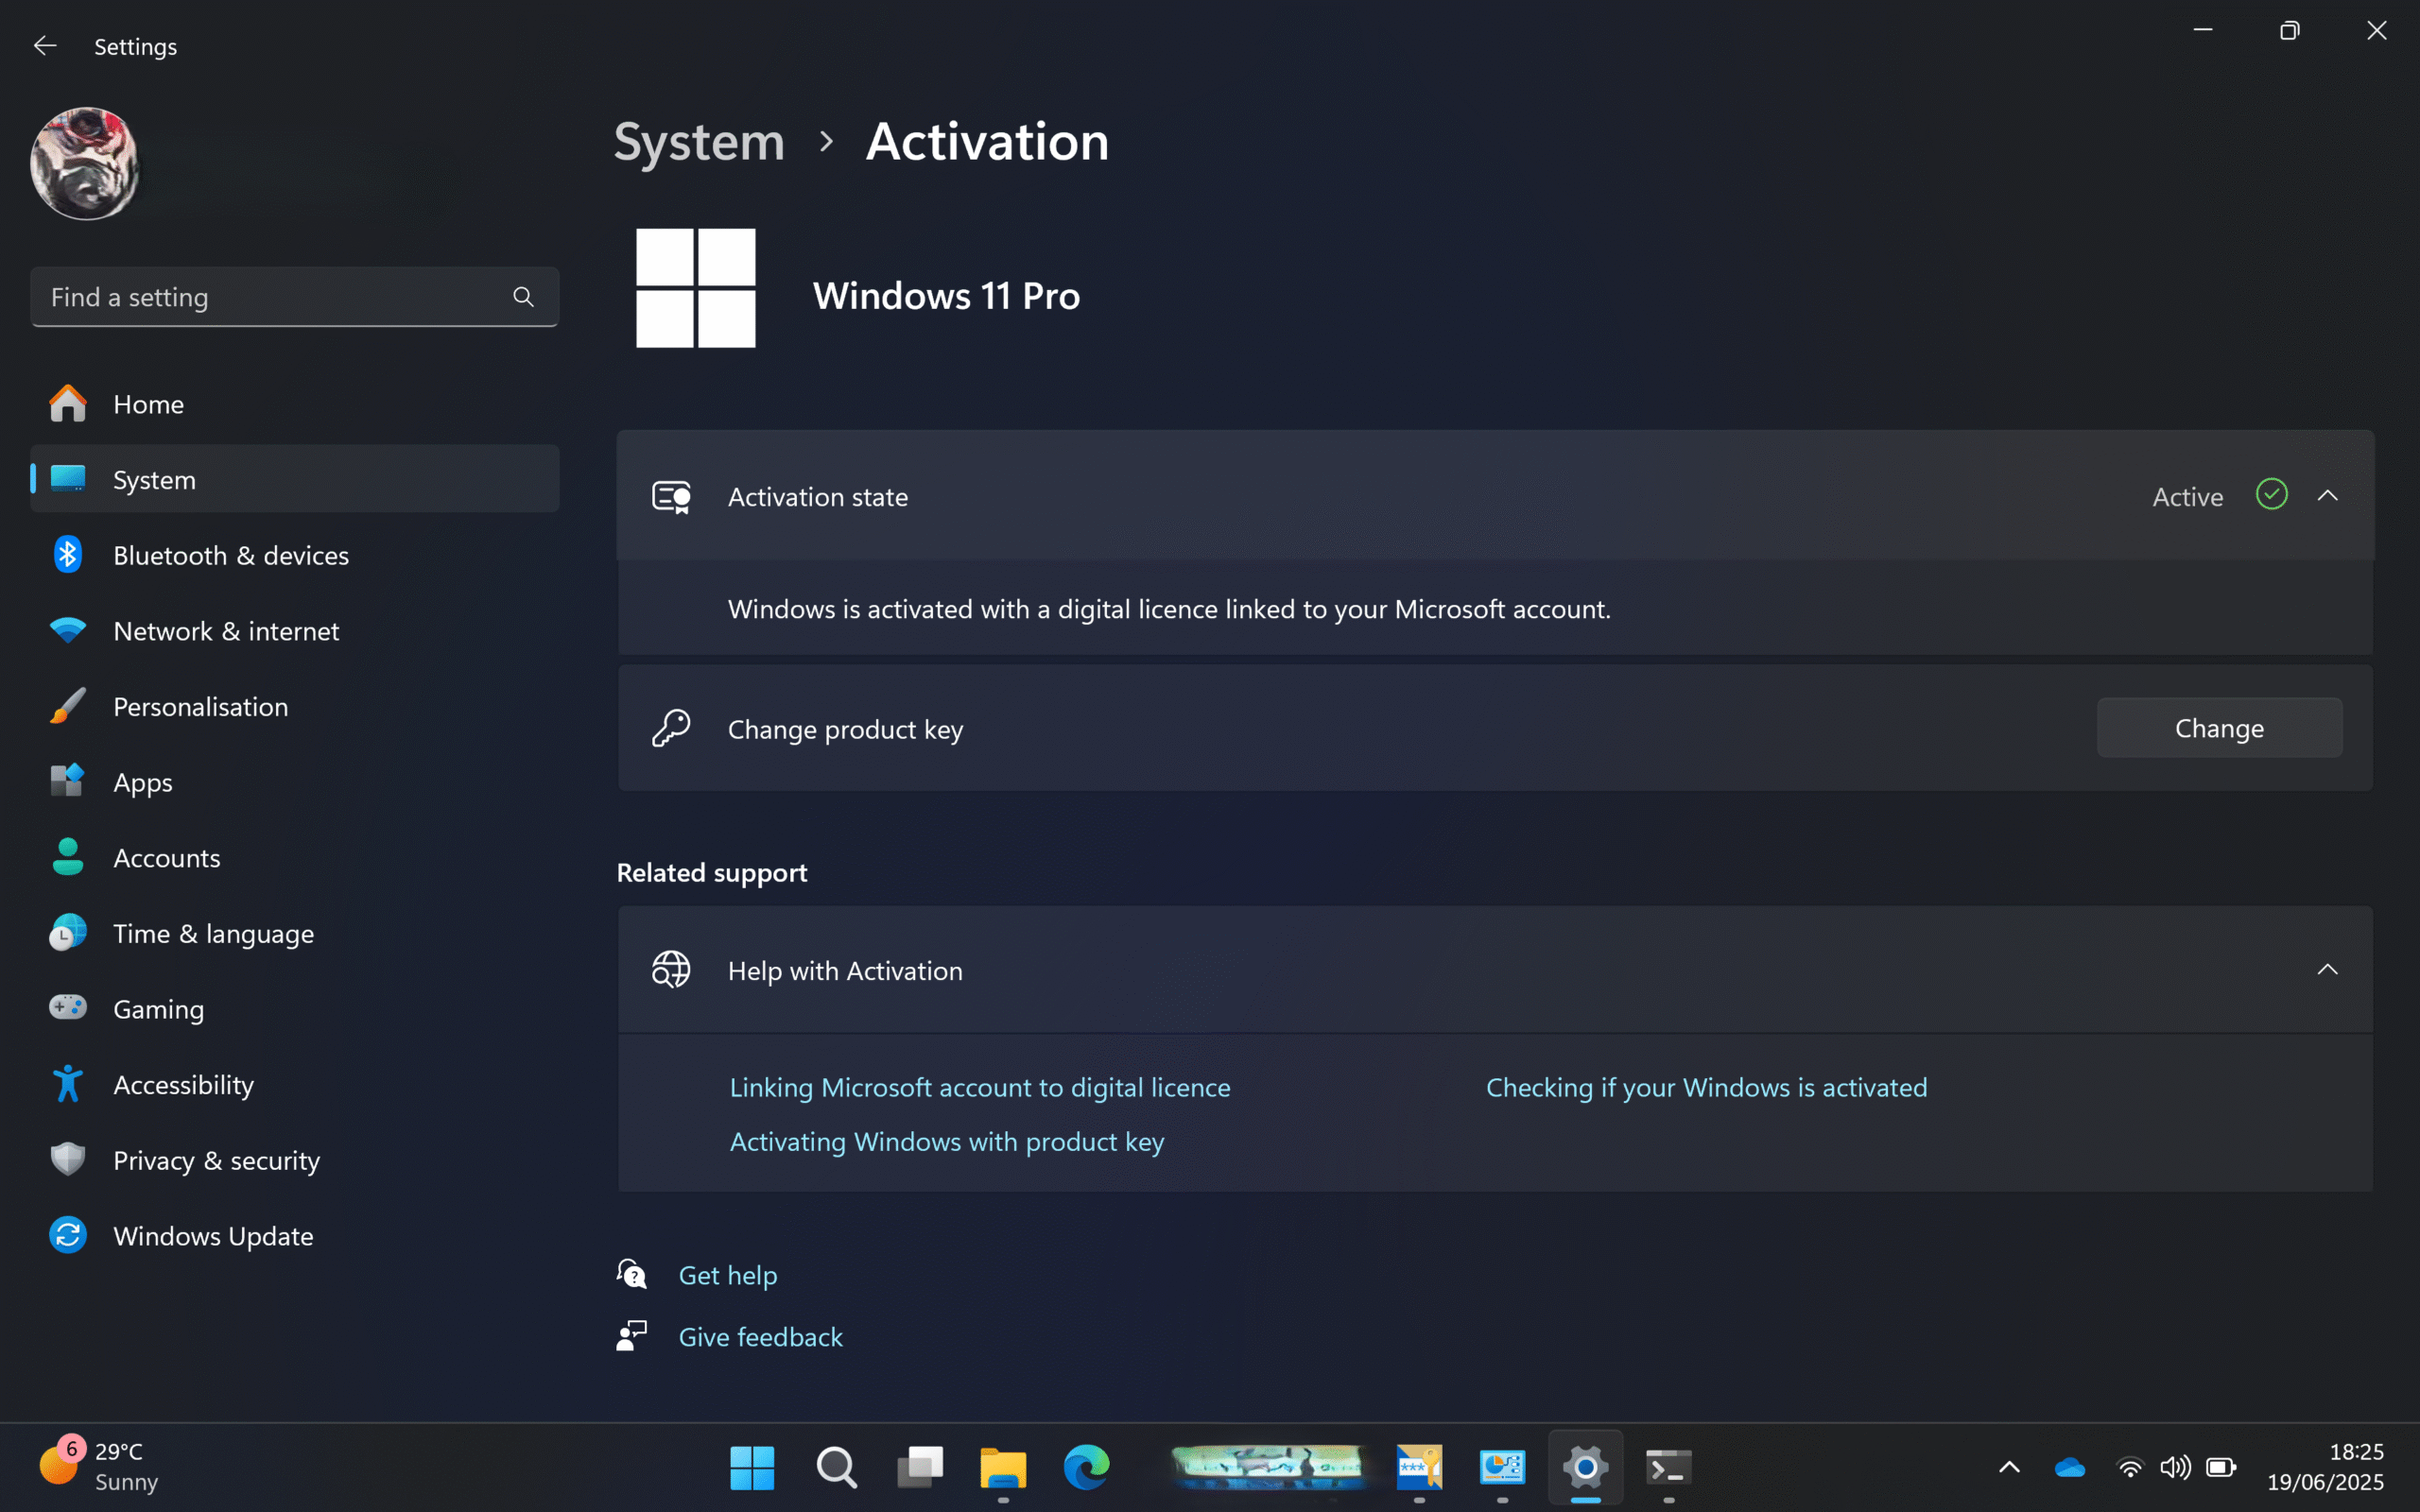Click the green Active checkmark icon
This screenshot has height=1512, width=2420.
2271,495
